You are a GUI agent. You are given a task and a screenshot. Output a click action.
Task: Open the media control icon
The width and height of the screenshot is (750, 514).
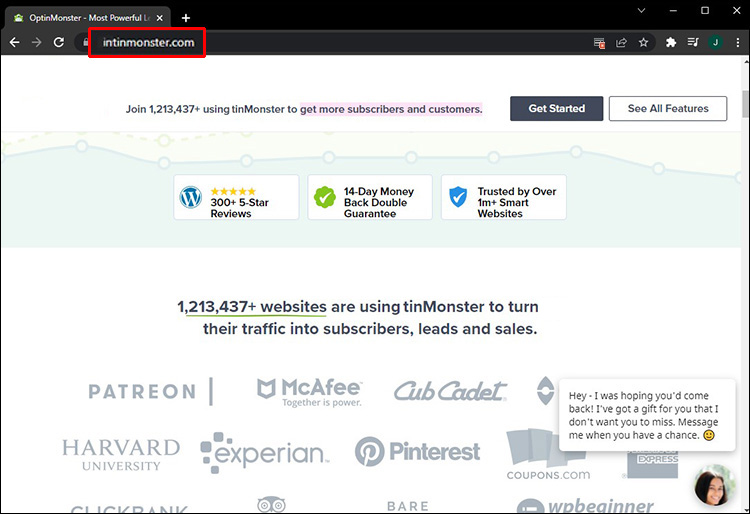(x=693, y=43)
